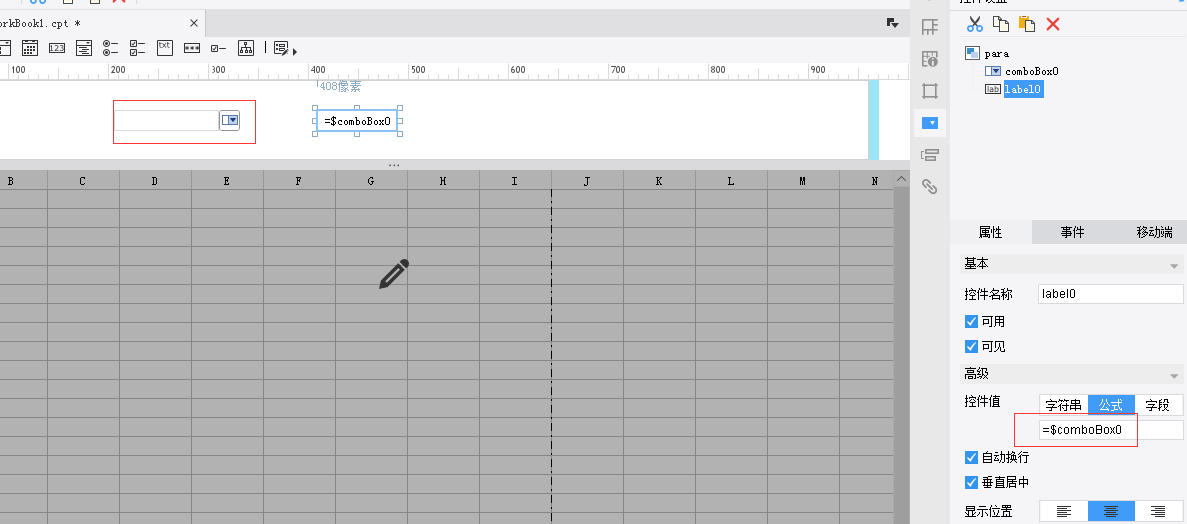Switch to the 属性 tab

tap(990, 232)
